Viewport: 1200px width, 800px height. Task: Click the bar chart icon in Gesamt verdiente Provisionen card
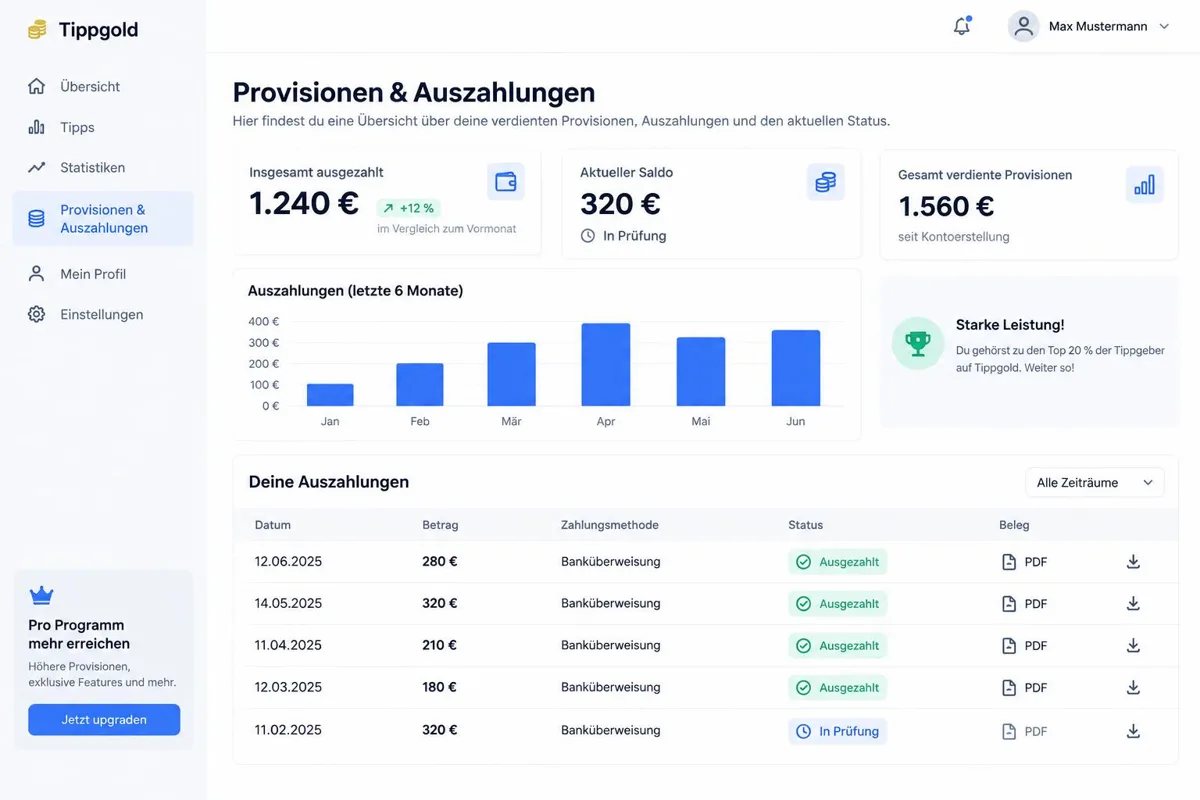pos(1145,185)
